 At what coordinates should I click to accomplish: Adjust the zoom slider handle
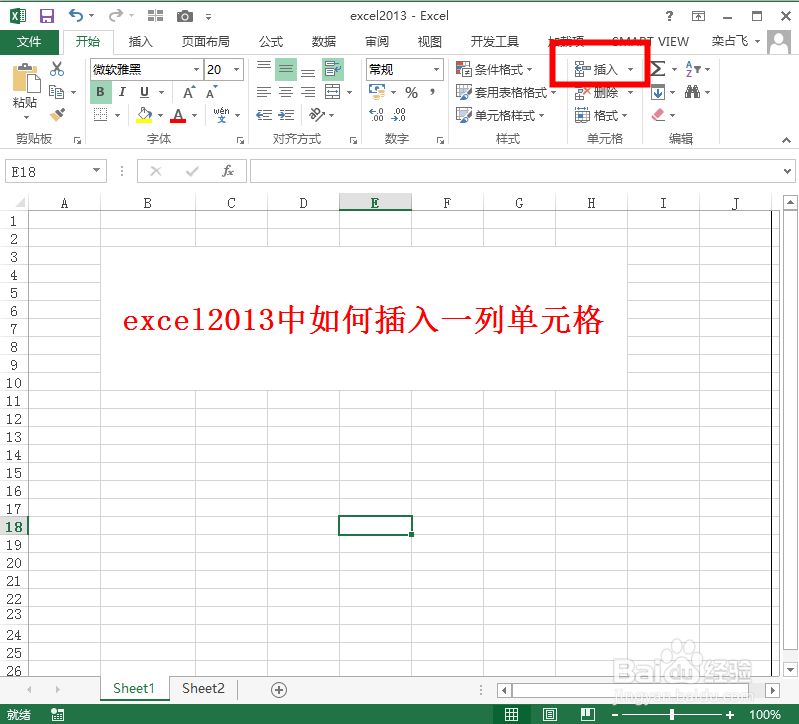pos(672,714)
